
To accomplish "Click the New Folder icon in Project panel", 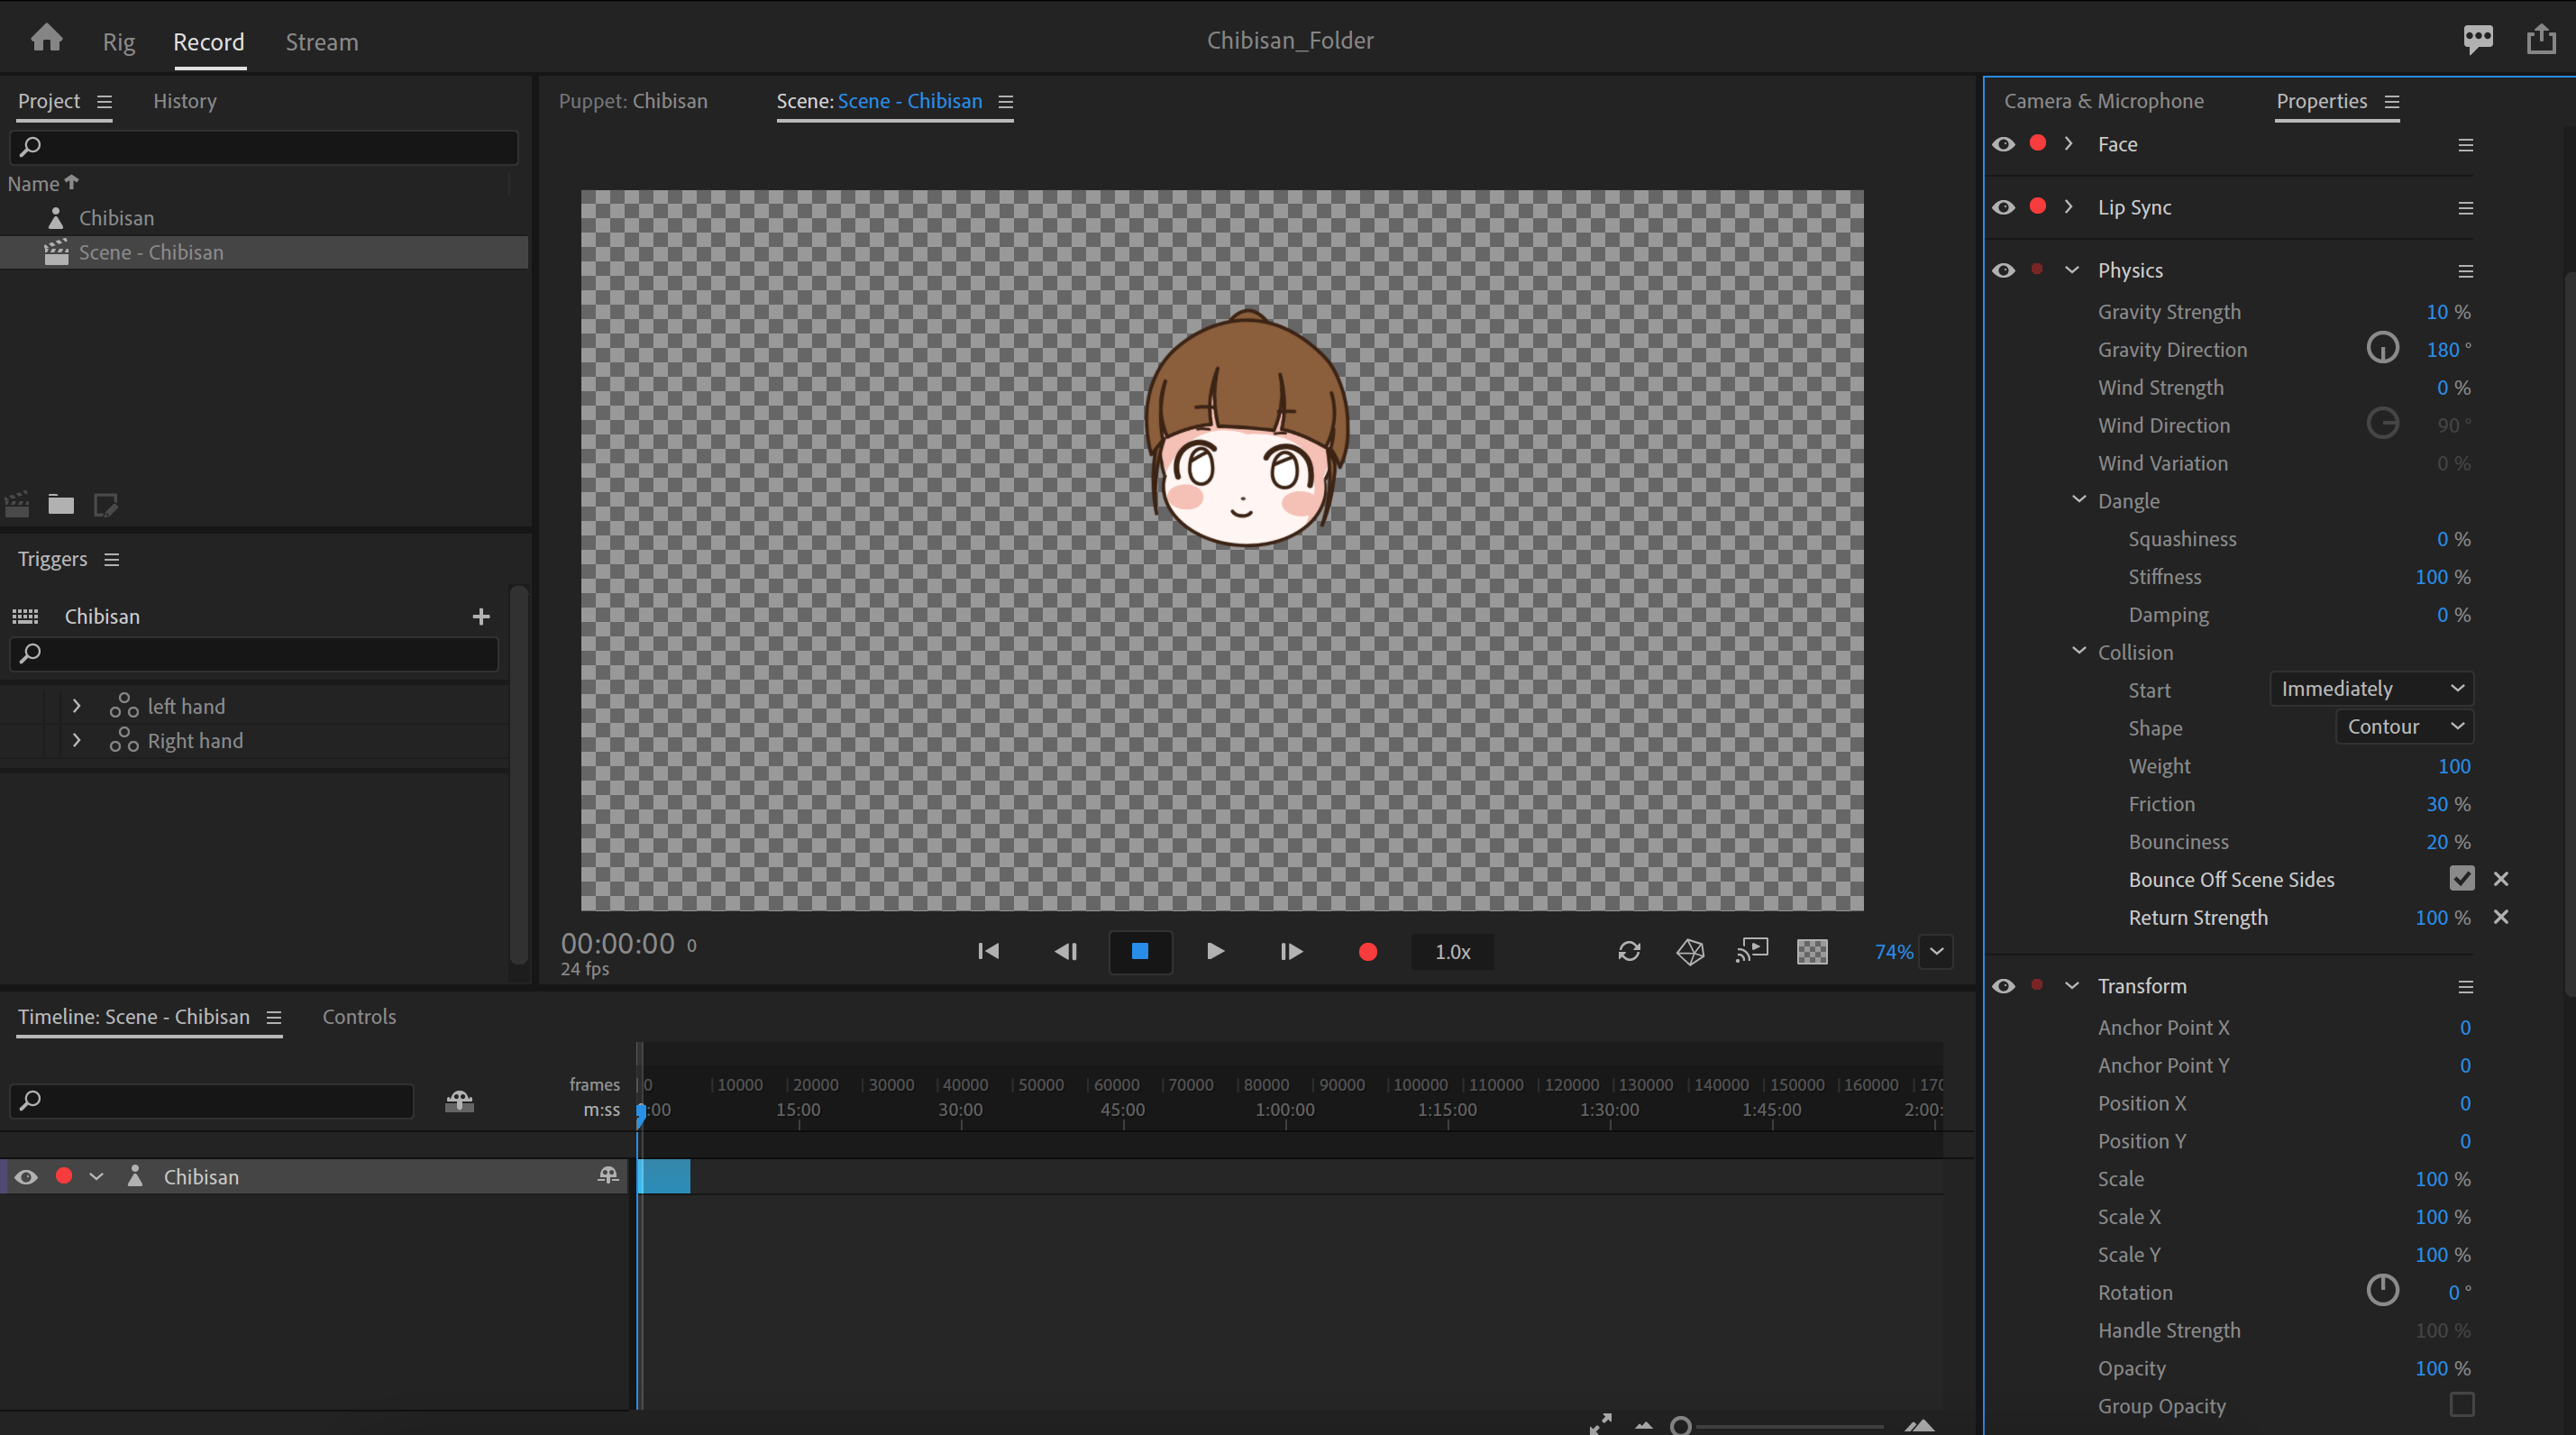I will (x=61, y=505).
